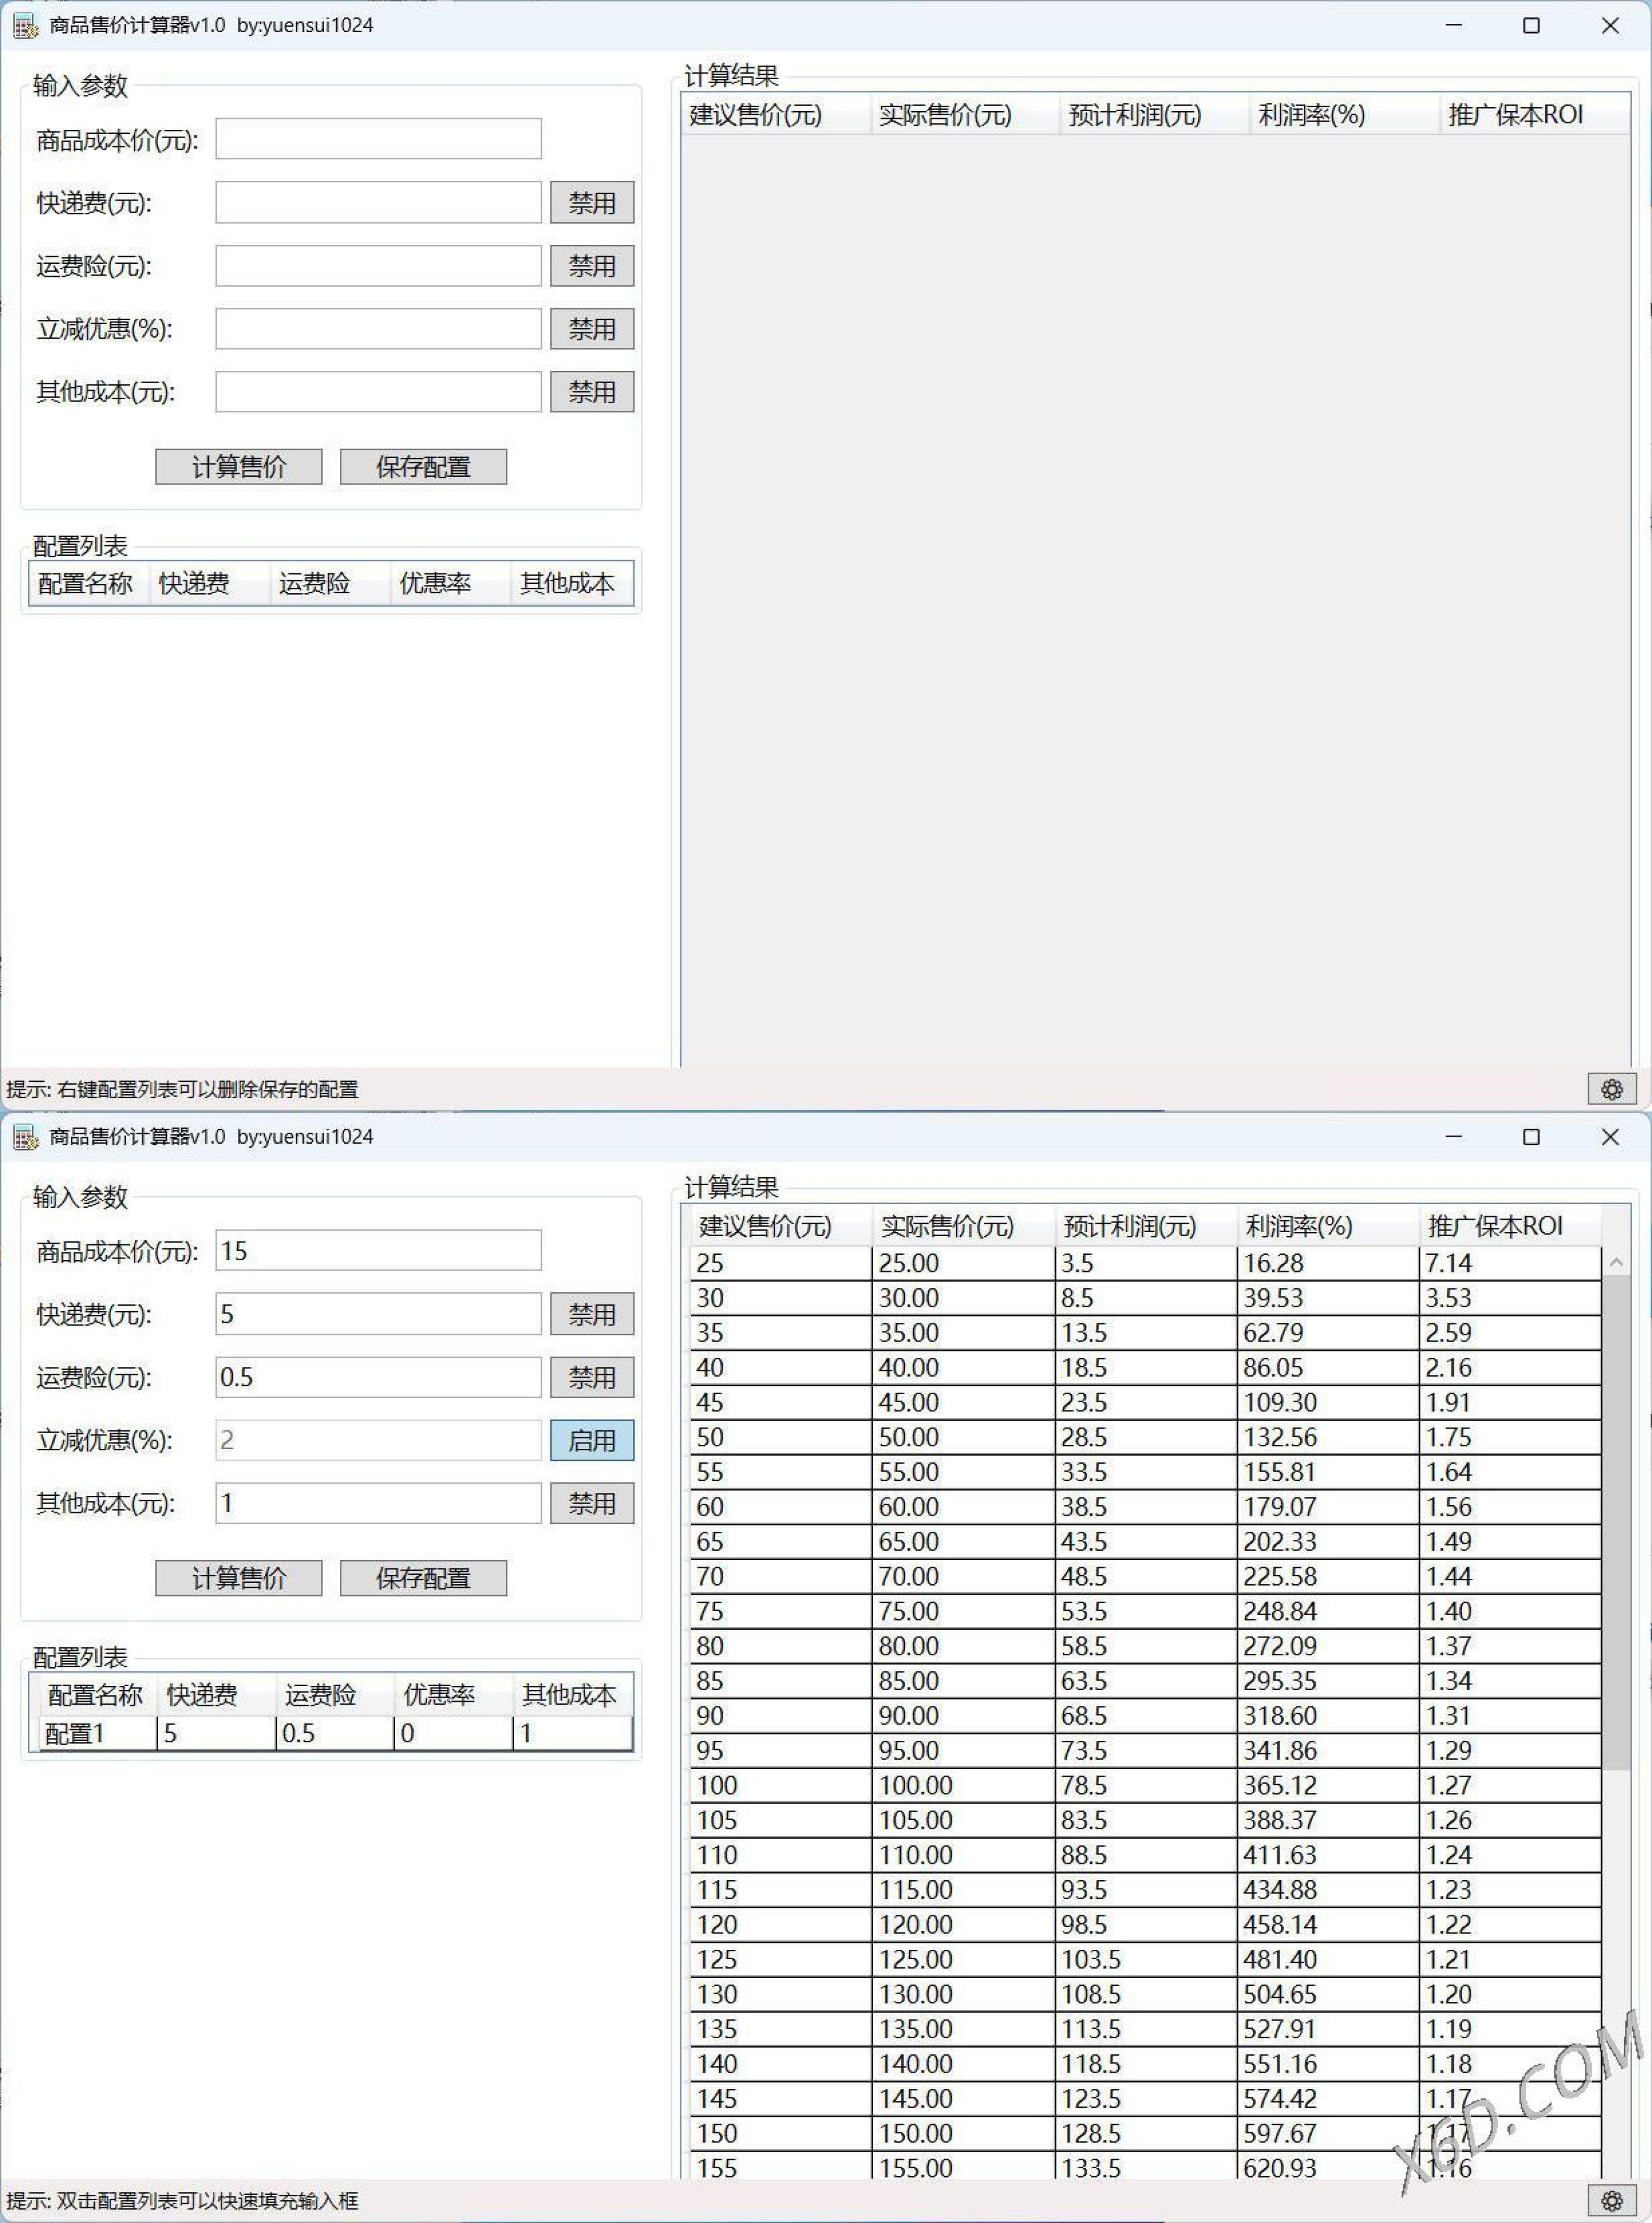The width and height of the screenshot is (1652, 2223).
Task: Open the settings gear in the top window
Action: [x=1612, y=1089]
